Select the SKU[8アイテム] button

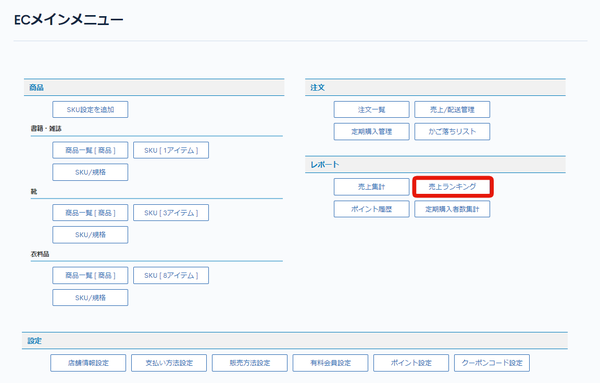171,275
